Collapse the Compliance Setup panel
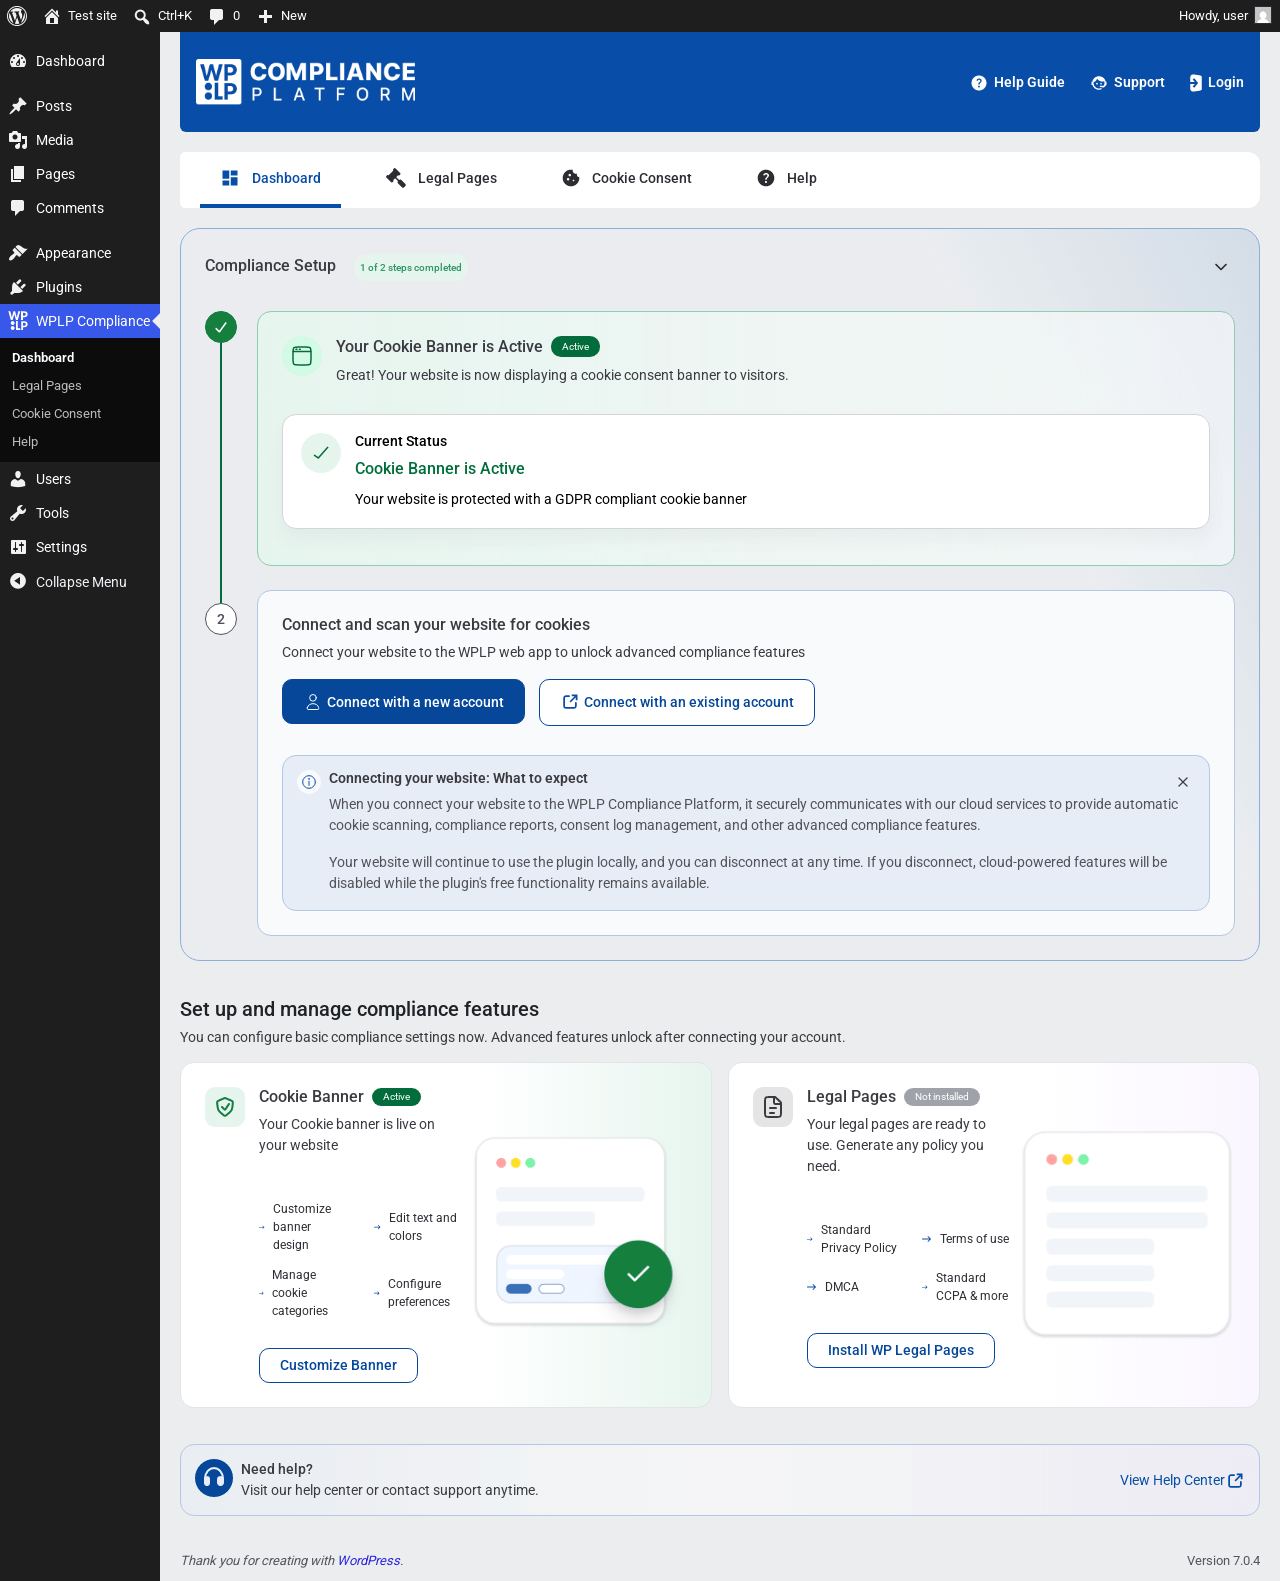1280x1581 pixels. point(1221,267)
